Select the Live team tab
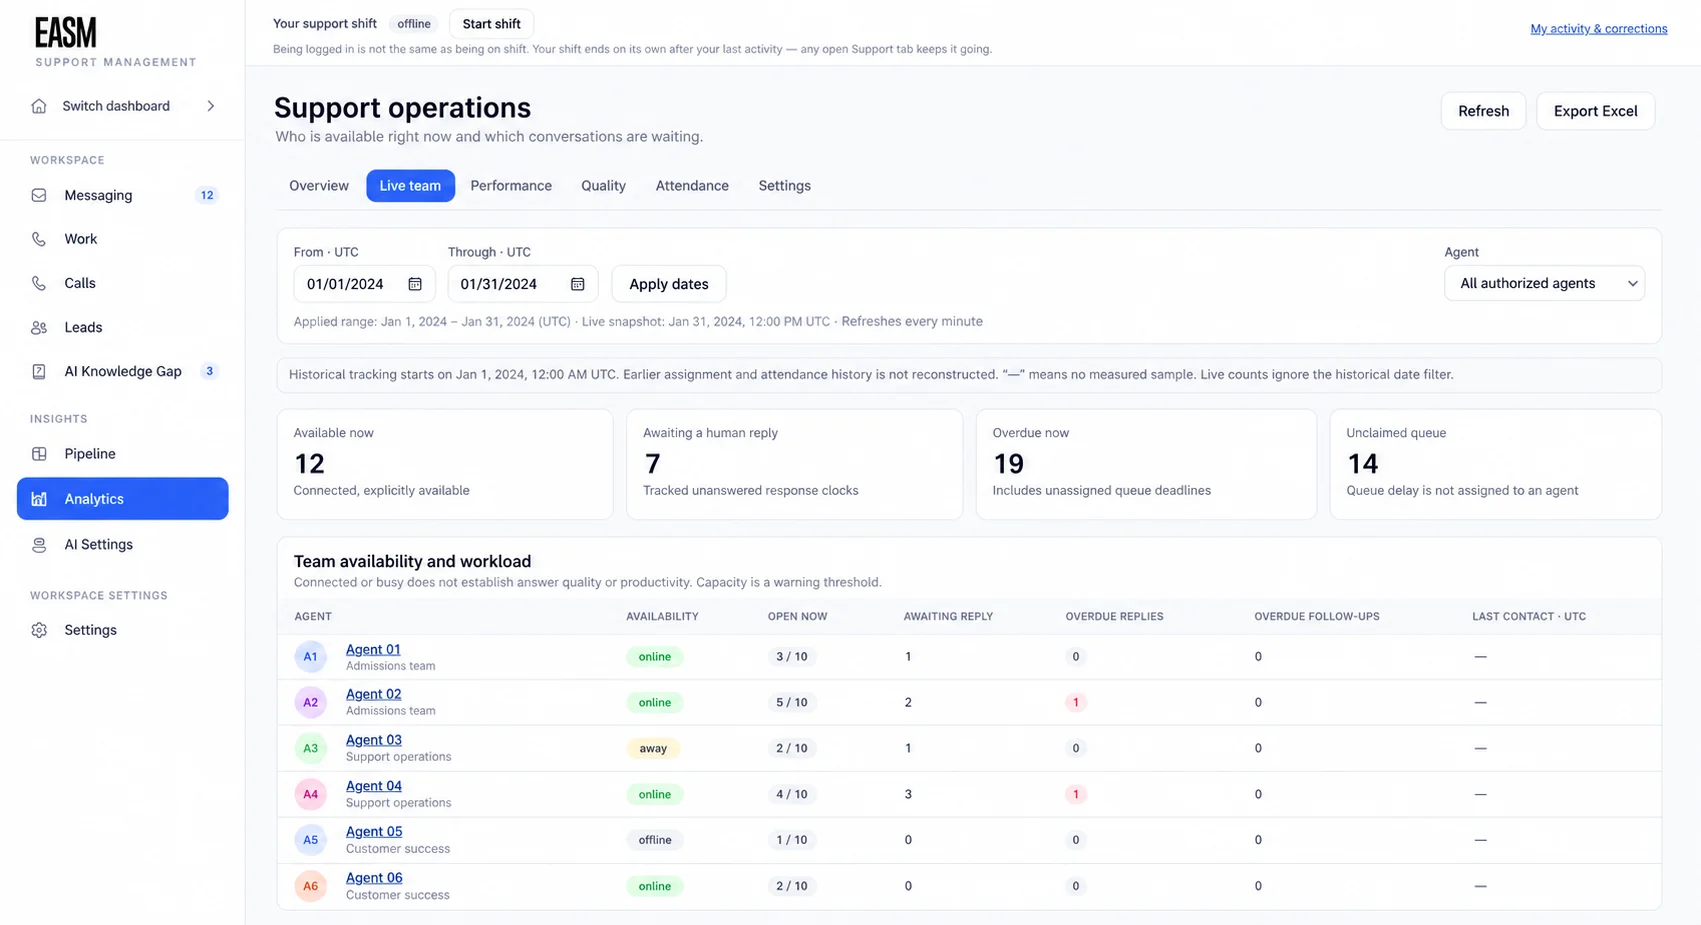Screen dimensions: 1701x925 (410, 186)
